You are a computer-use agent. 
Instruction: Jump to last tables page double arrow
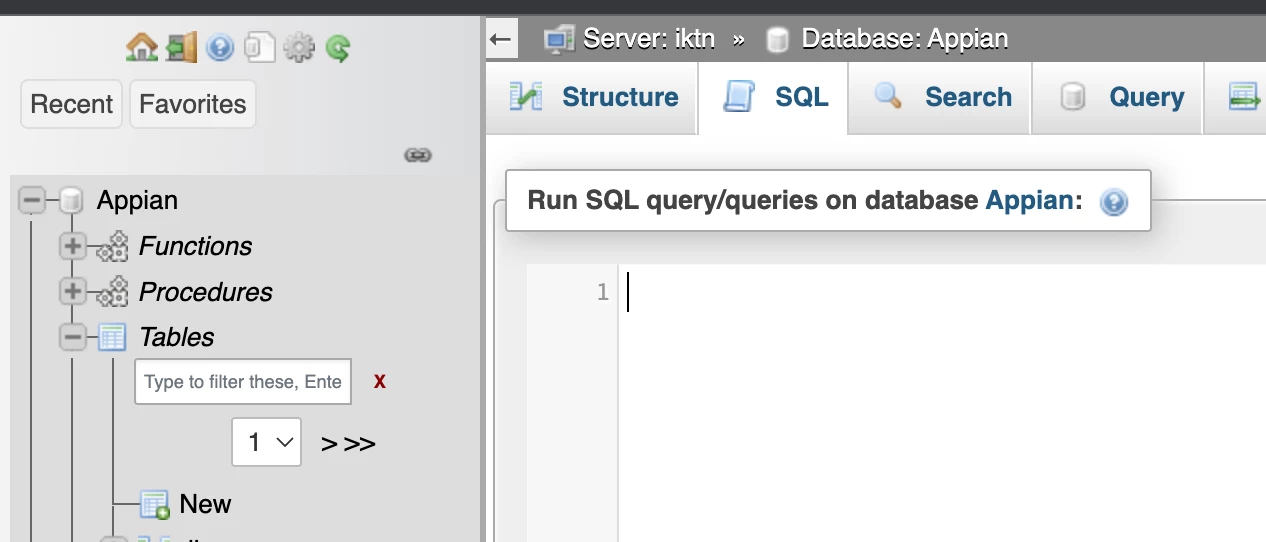(359, 444)
